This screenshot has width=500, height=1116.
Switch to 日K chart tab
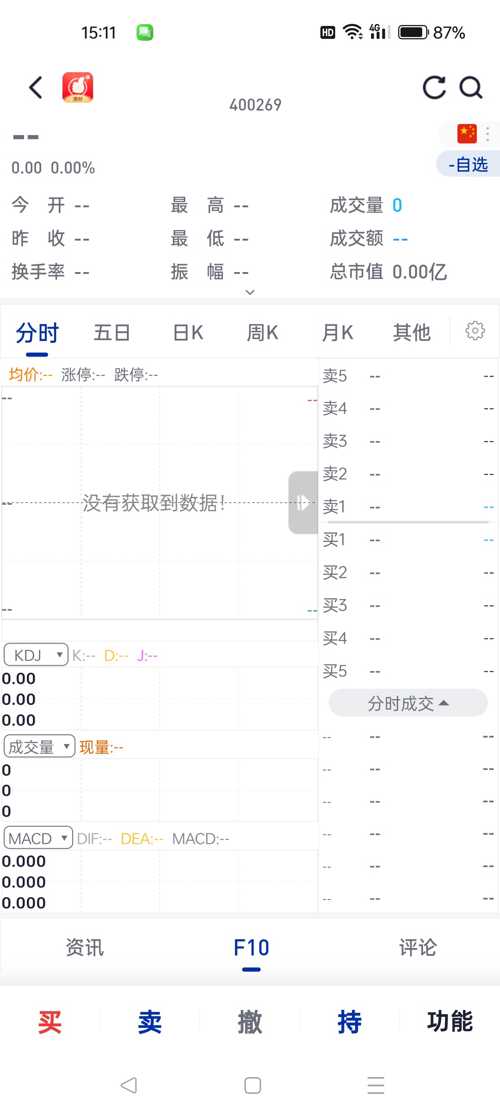pos(188,332)
